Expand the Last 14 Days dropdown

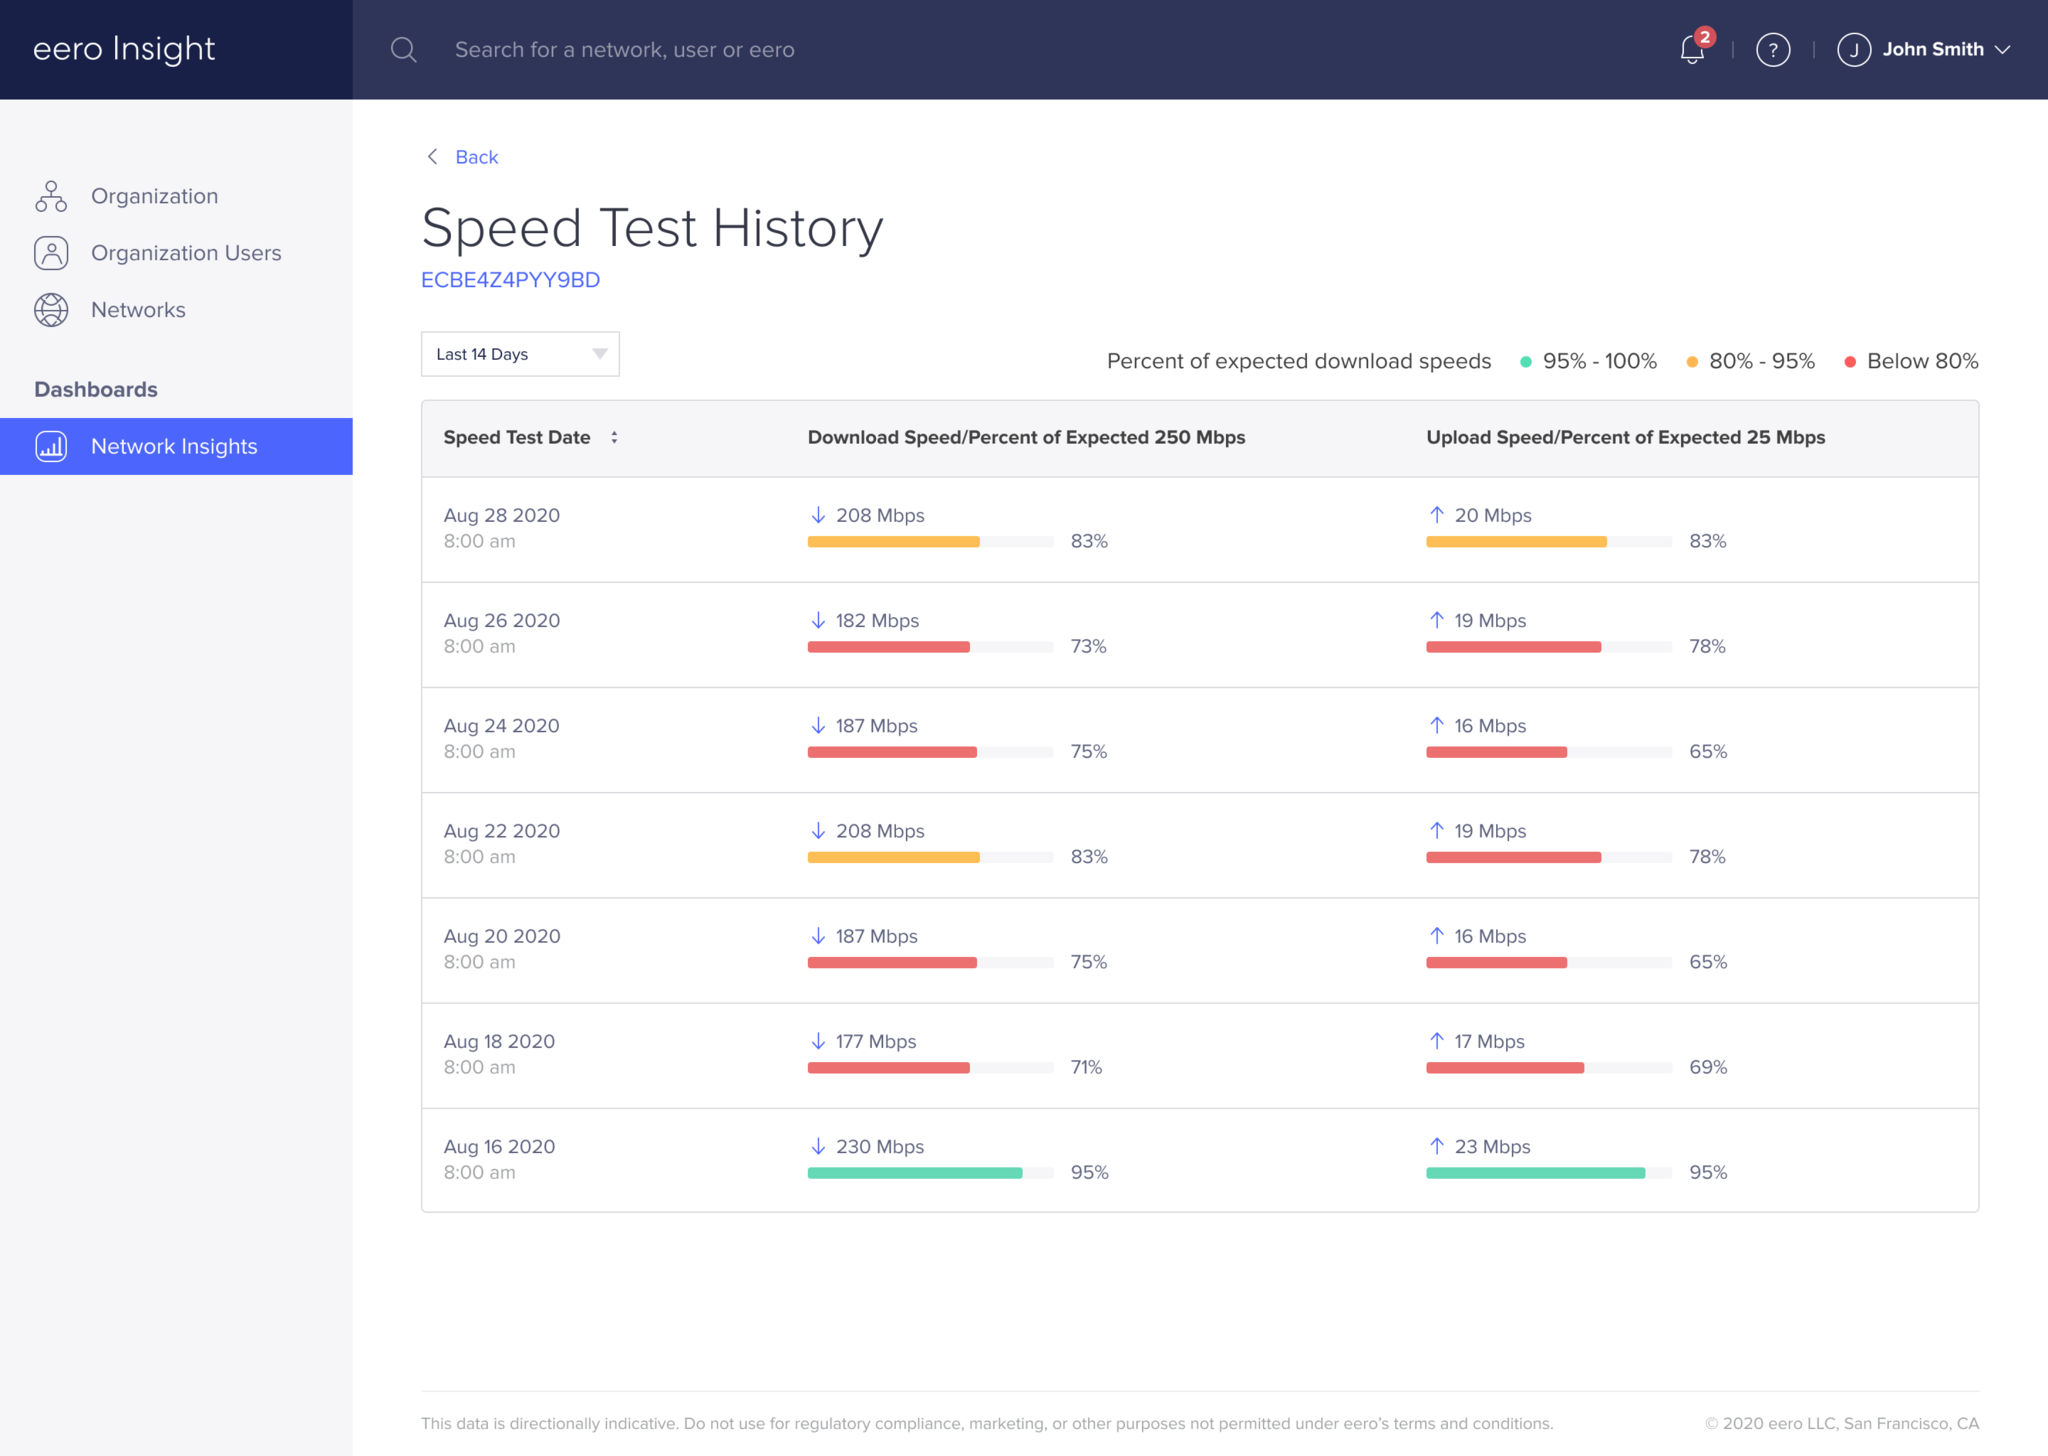coord(520,354)
